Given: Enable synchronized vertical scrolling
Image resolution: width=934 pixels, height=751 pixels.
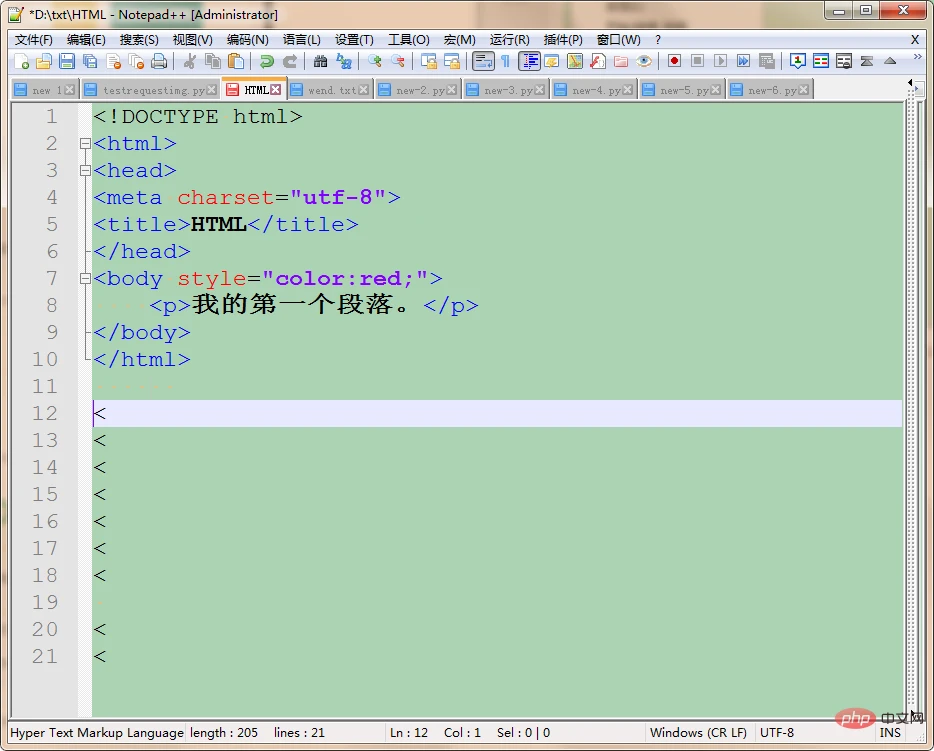Looking at the screenshot, I should [430, 61].
